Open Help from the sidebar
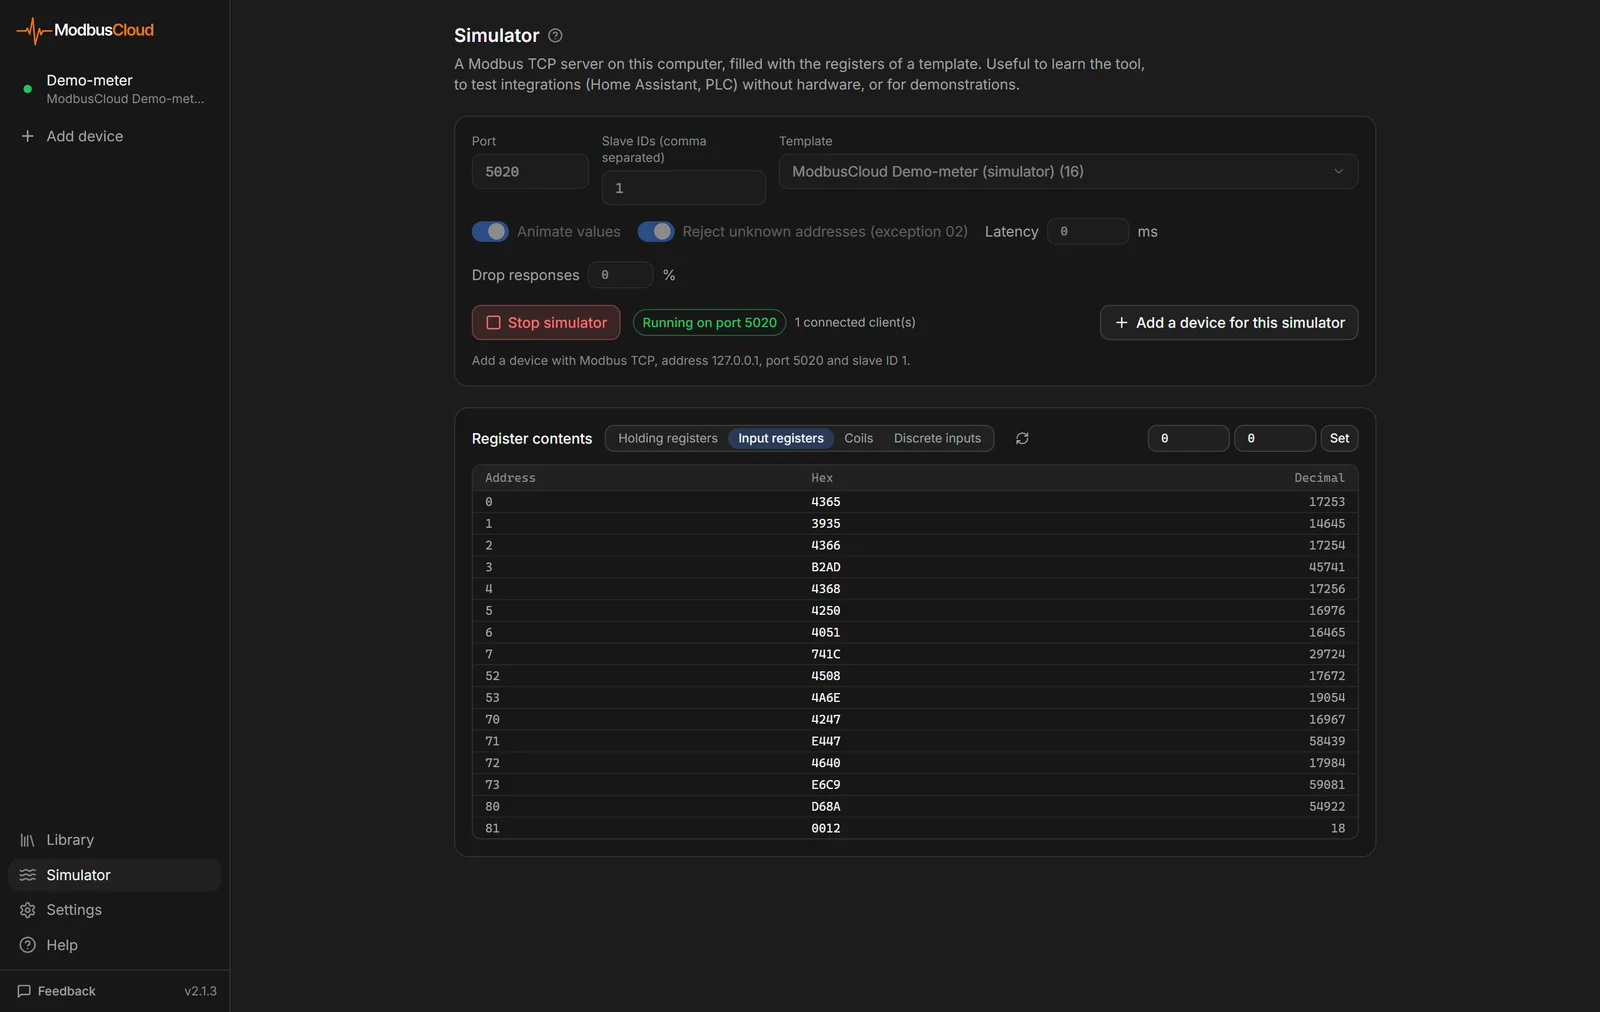Image resolution: width=1600 pixels, height=1012 pixels. (114, 945)
